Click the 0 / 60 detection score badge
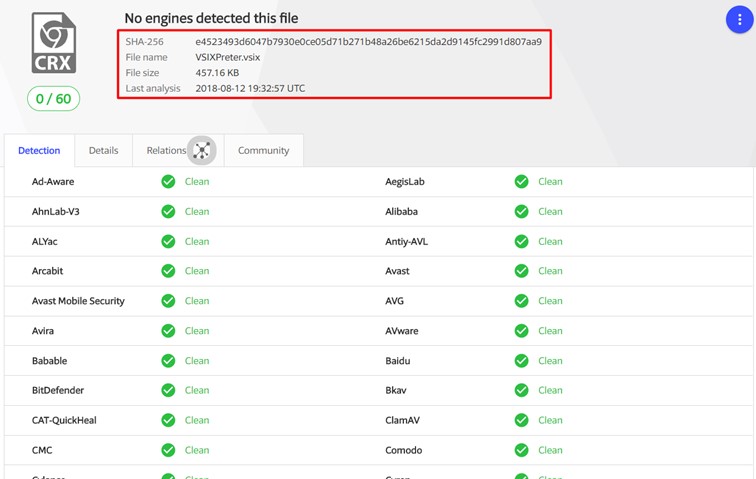The height and width of the screenshot is (479, 756). (x=54, y=99)
